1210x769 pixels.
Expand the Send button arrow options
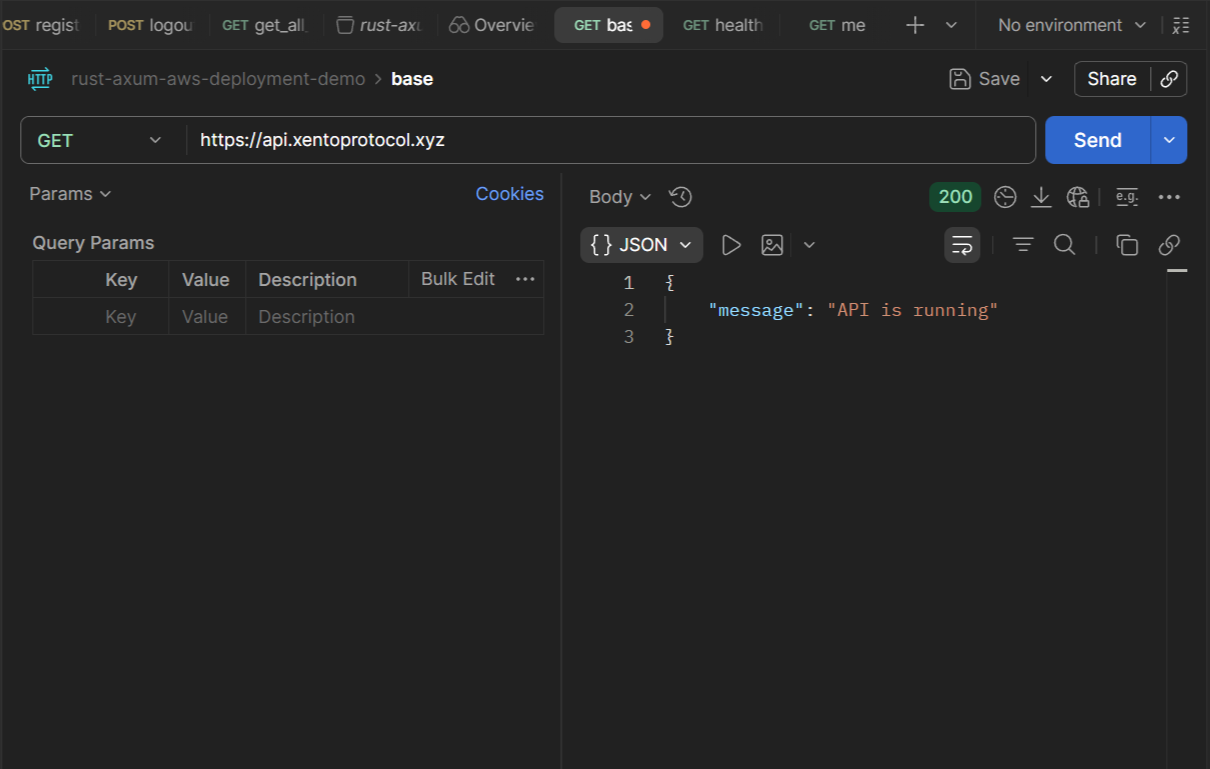(x=1168, y=140)
